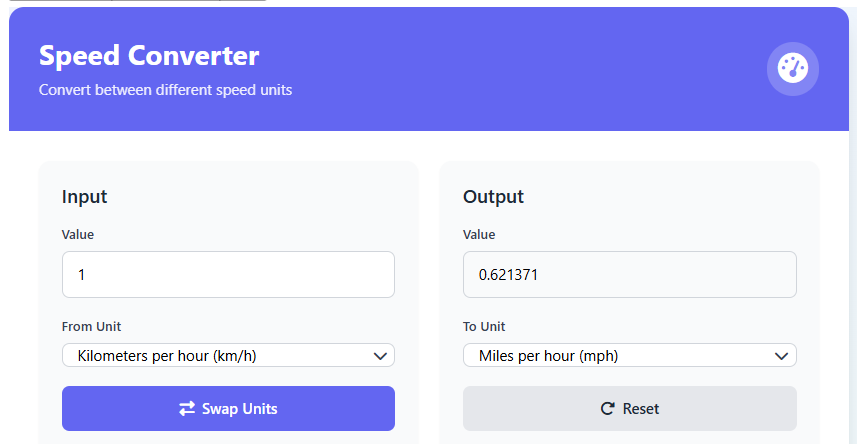Click the Output value field showing 0.621371
Viewport: 857px width, 444px height.
pos(629,274)
